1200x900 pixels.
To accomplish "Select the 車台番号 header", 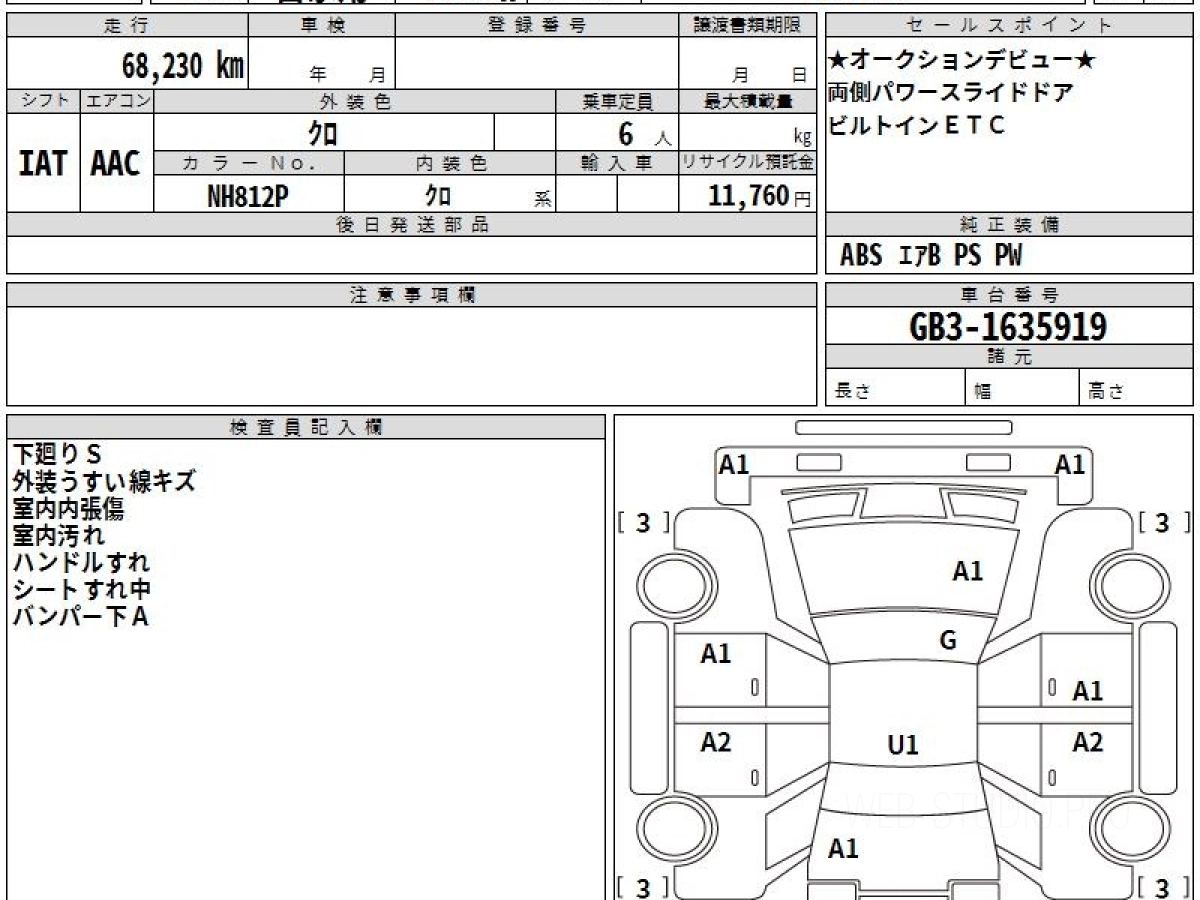I will pyautogui.click(x=1010, y=295).
